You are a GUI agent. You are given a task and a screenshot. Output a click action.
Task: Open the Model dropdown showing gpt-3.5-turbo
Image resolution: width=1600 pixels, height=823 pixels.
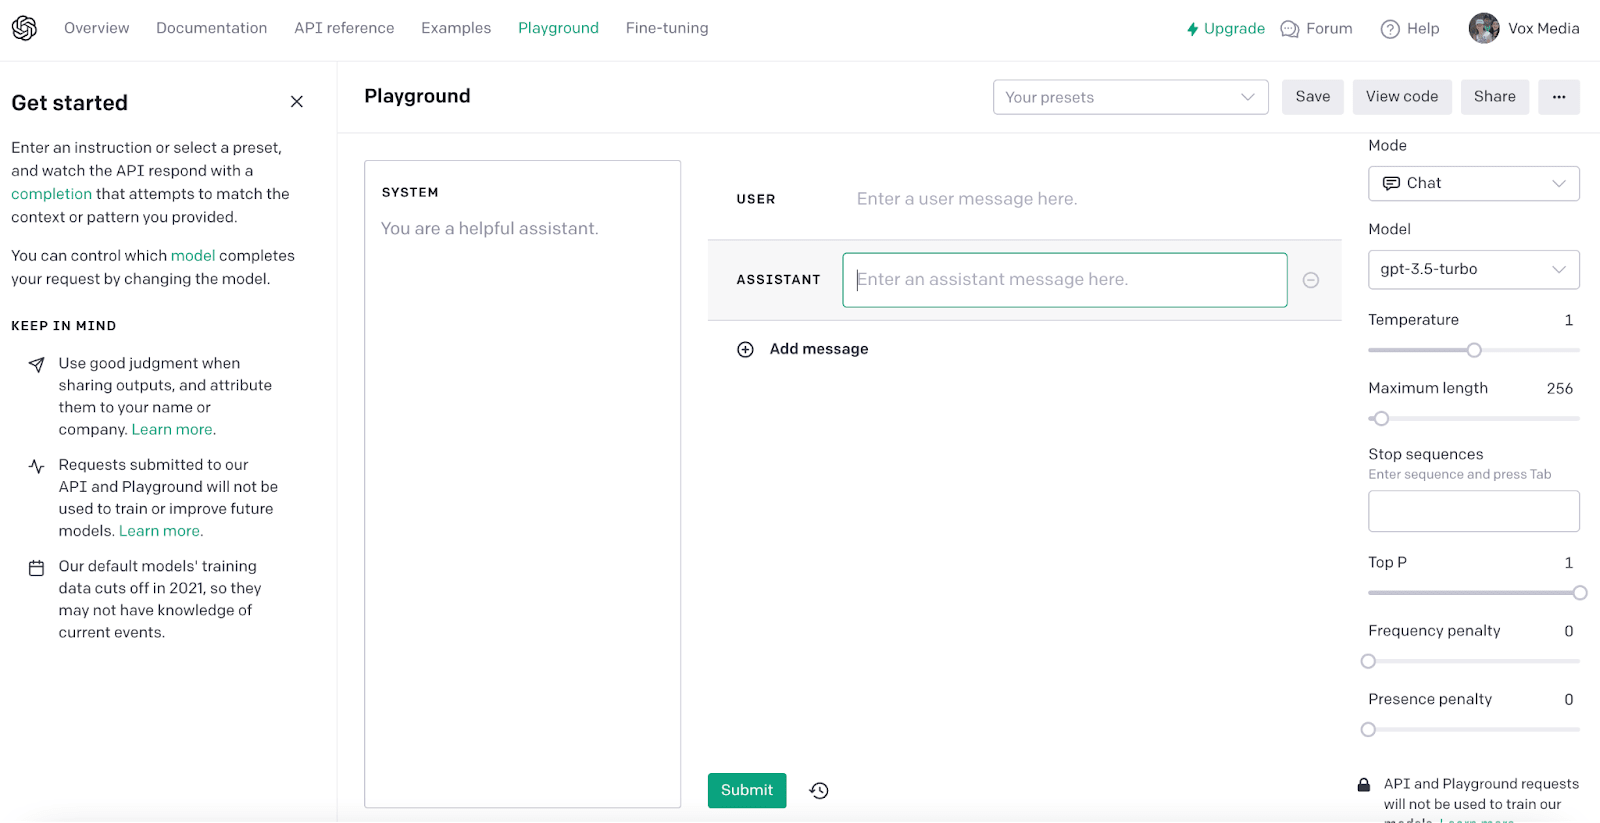click(1473, 269)
